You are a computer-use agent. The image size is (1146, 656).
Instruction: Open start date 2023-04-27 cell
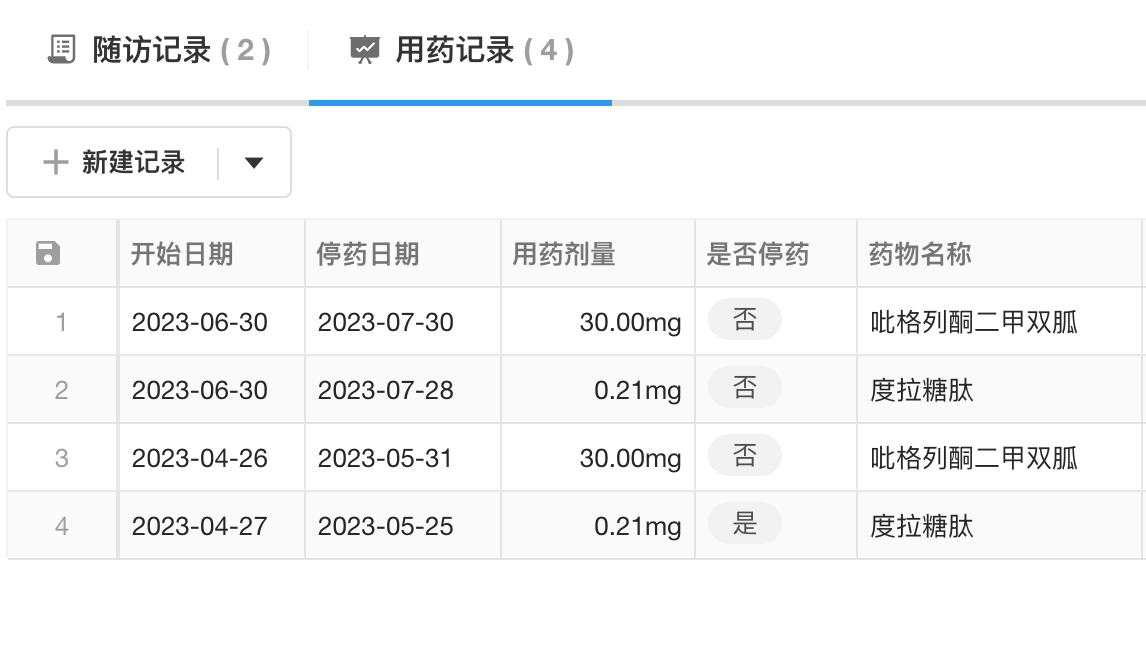200,526
